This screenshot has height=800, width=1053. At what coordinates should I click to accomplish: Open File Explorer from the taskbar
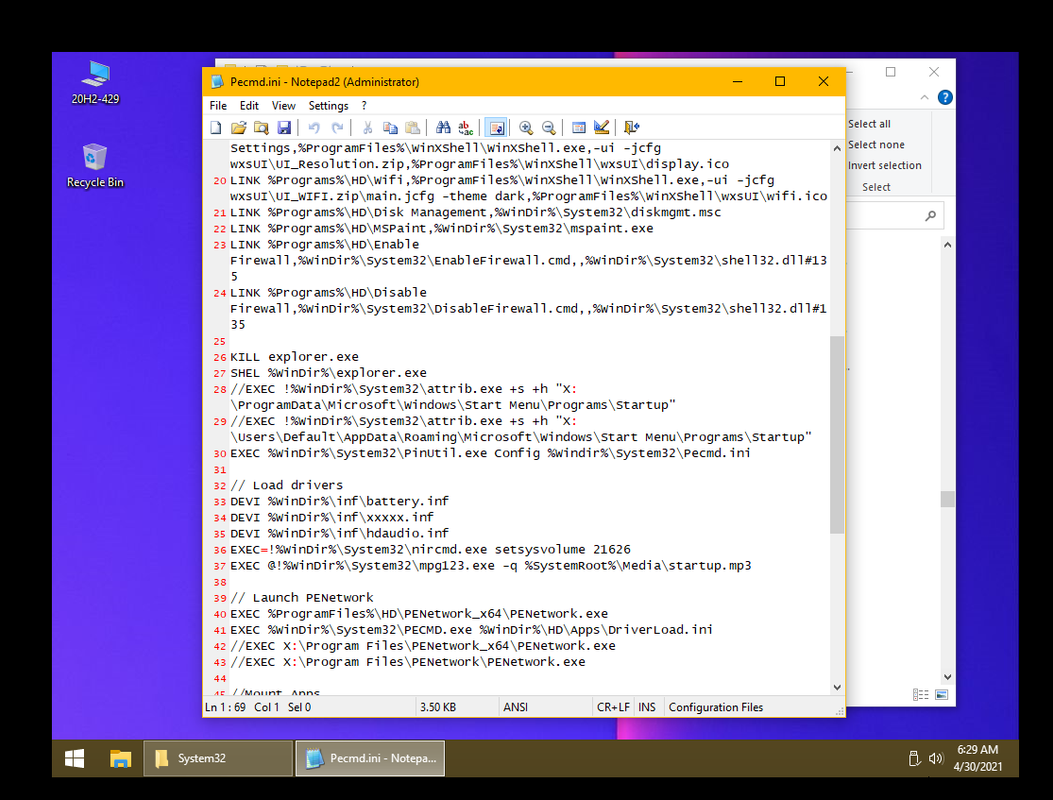pos(120,759)
